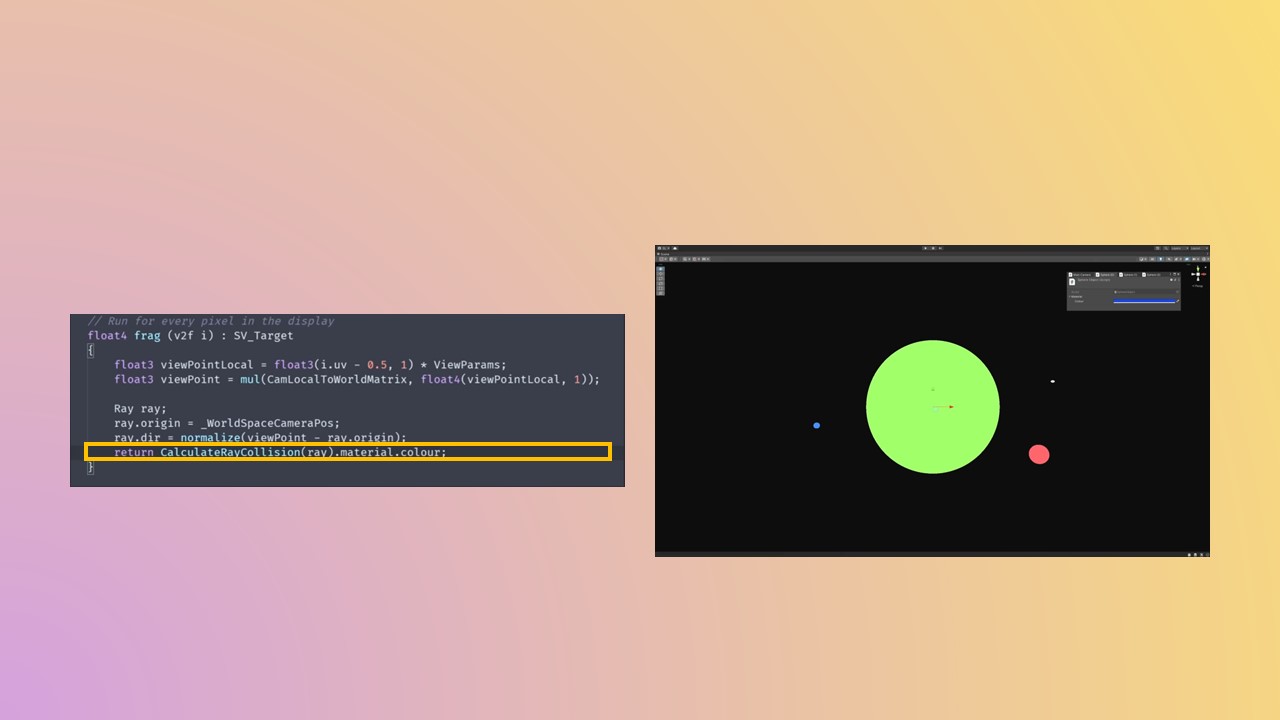Select the Rotate tool in scene overlay
1280x720 pixels.
point(660,279)
